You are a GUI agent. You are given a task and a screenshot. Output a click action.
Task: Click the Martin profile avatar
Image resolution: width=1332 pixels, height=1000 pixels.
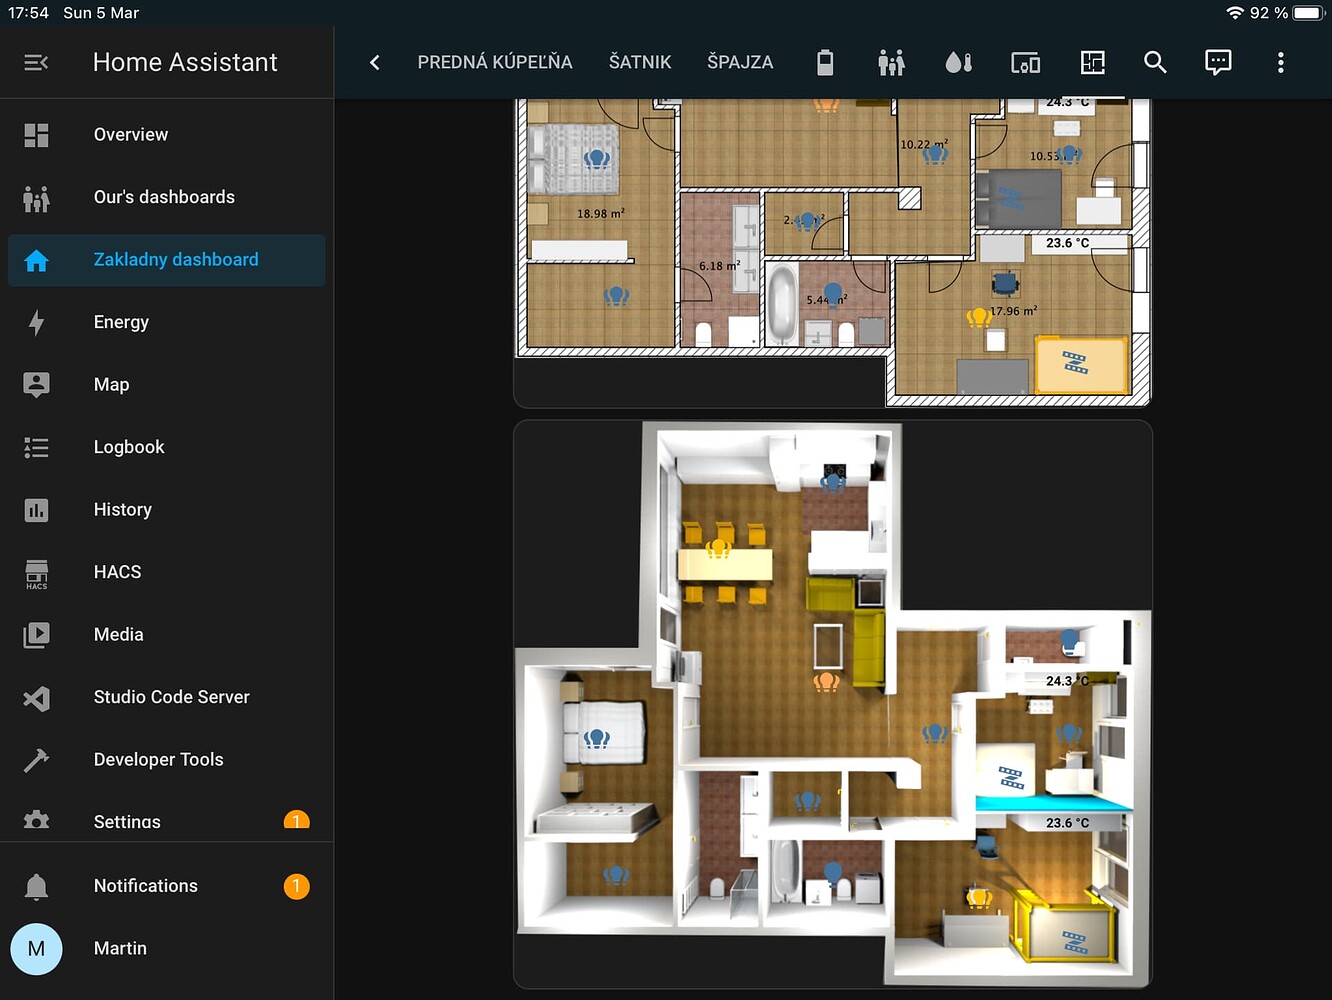(36, 948)
